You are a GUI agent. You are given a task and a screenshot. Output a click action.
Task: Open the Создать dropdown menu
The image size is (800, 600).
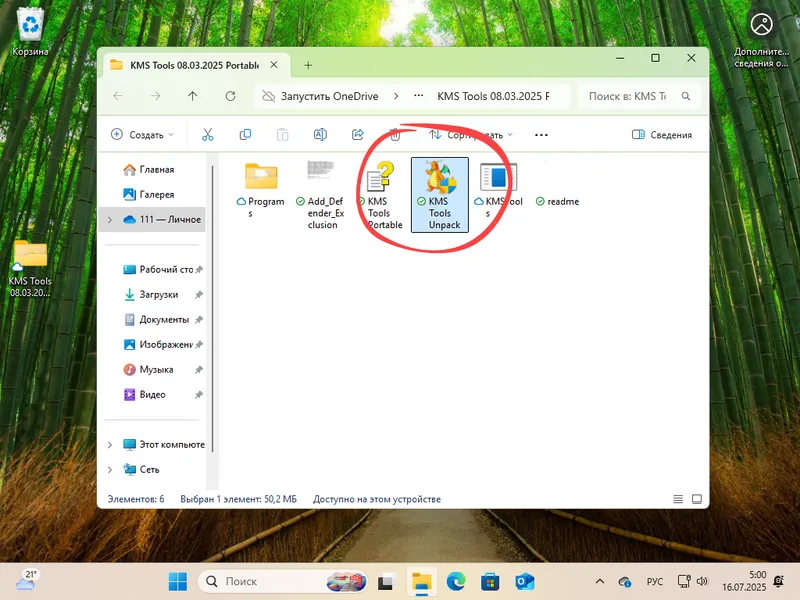coord(142,134)
